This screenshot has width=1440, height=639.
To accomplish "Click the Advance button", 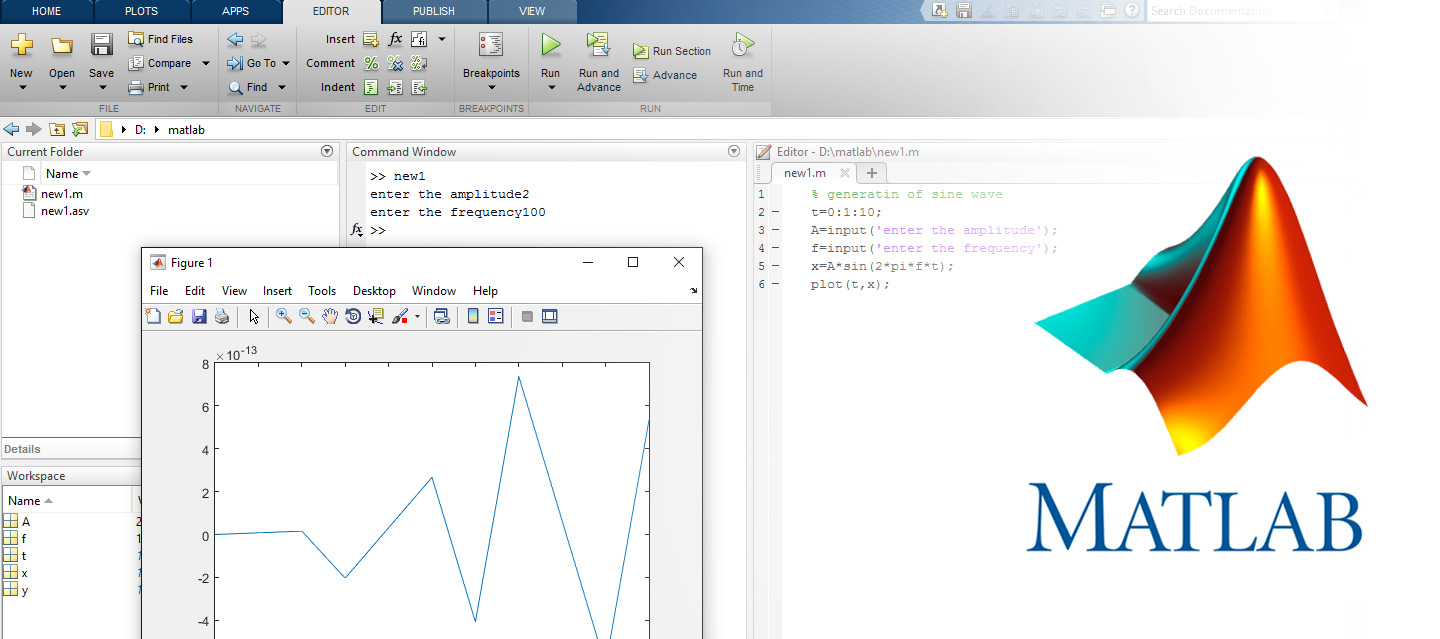I will click(x=665, y=75).
